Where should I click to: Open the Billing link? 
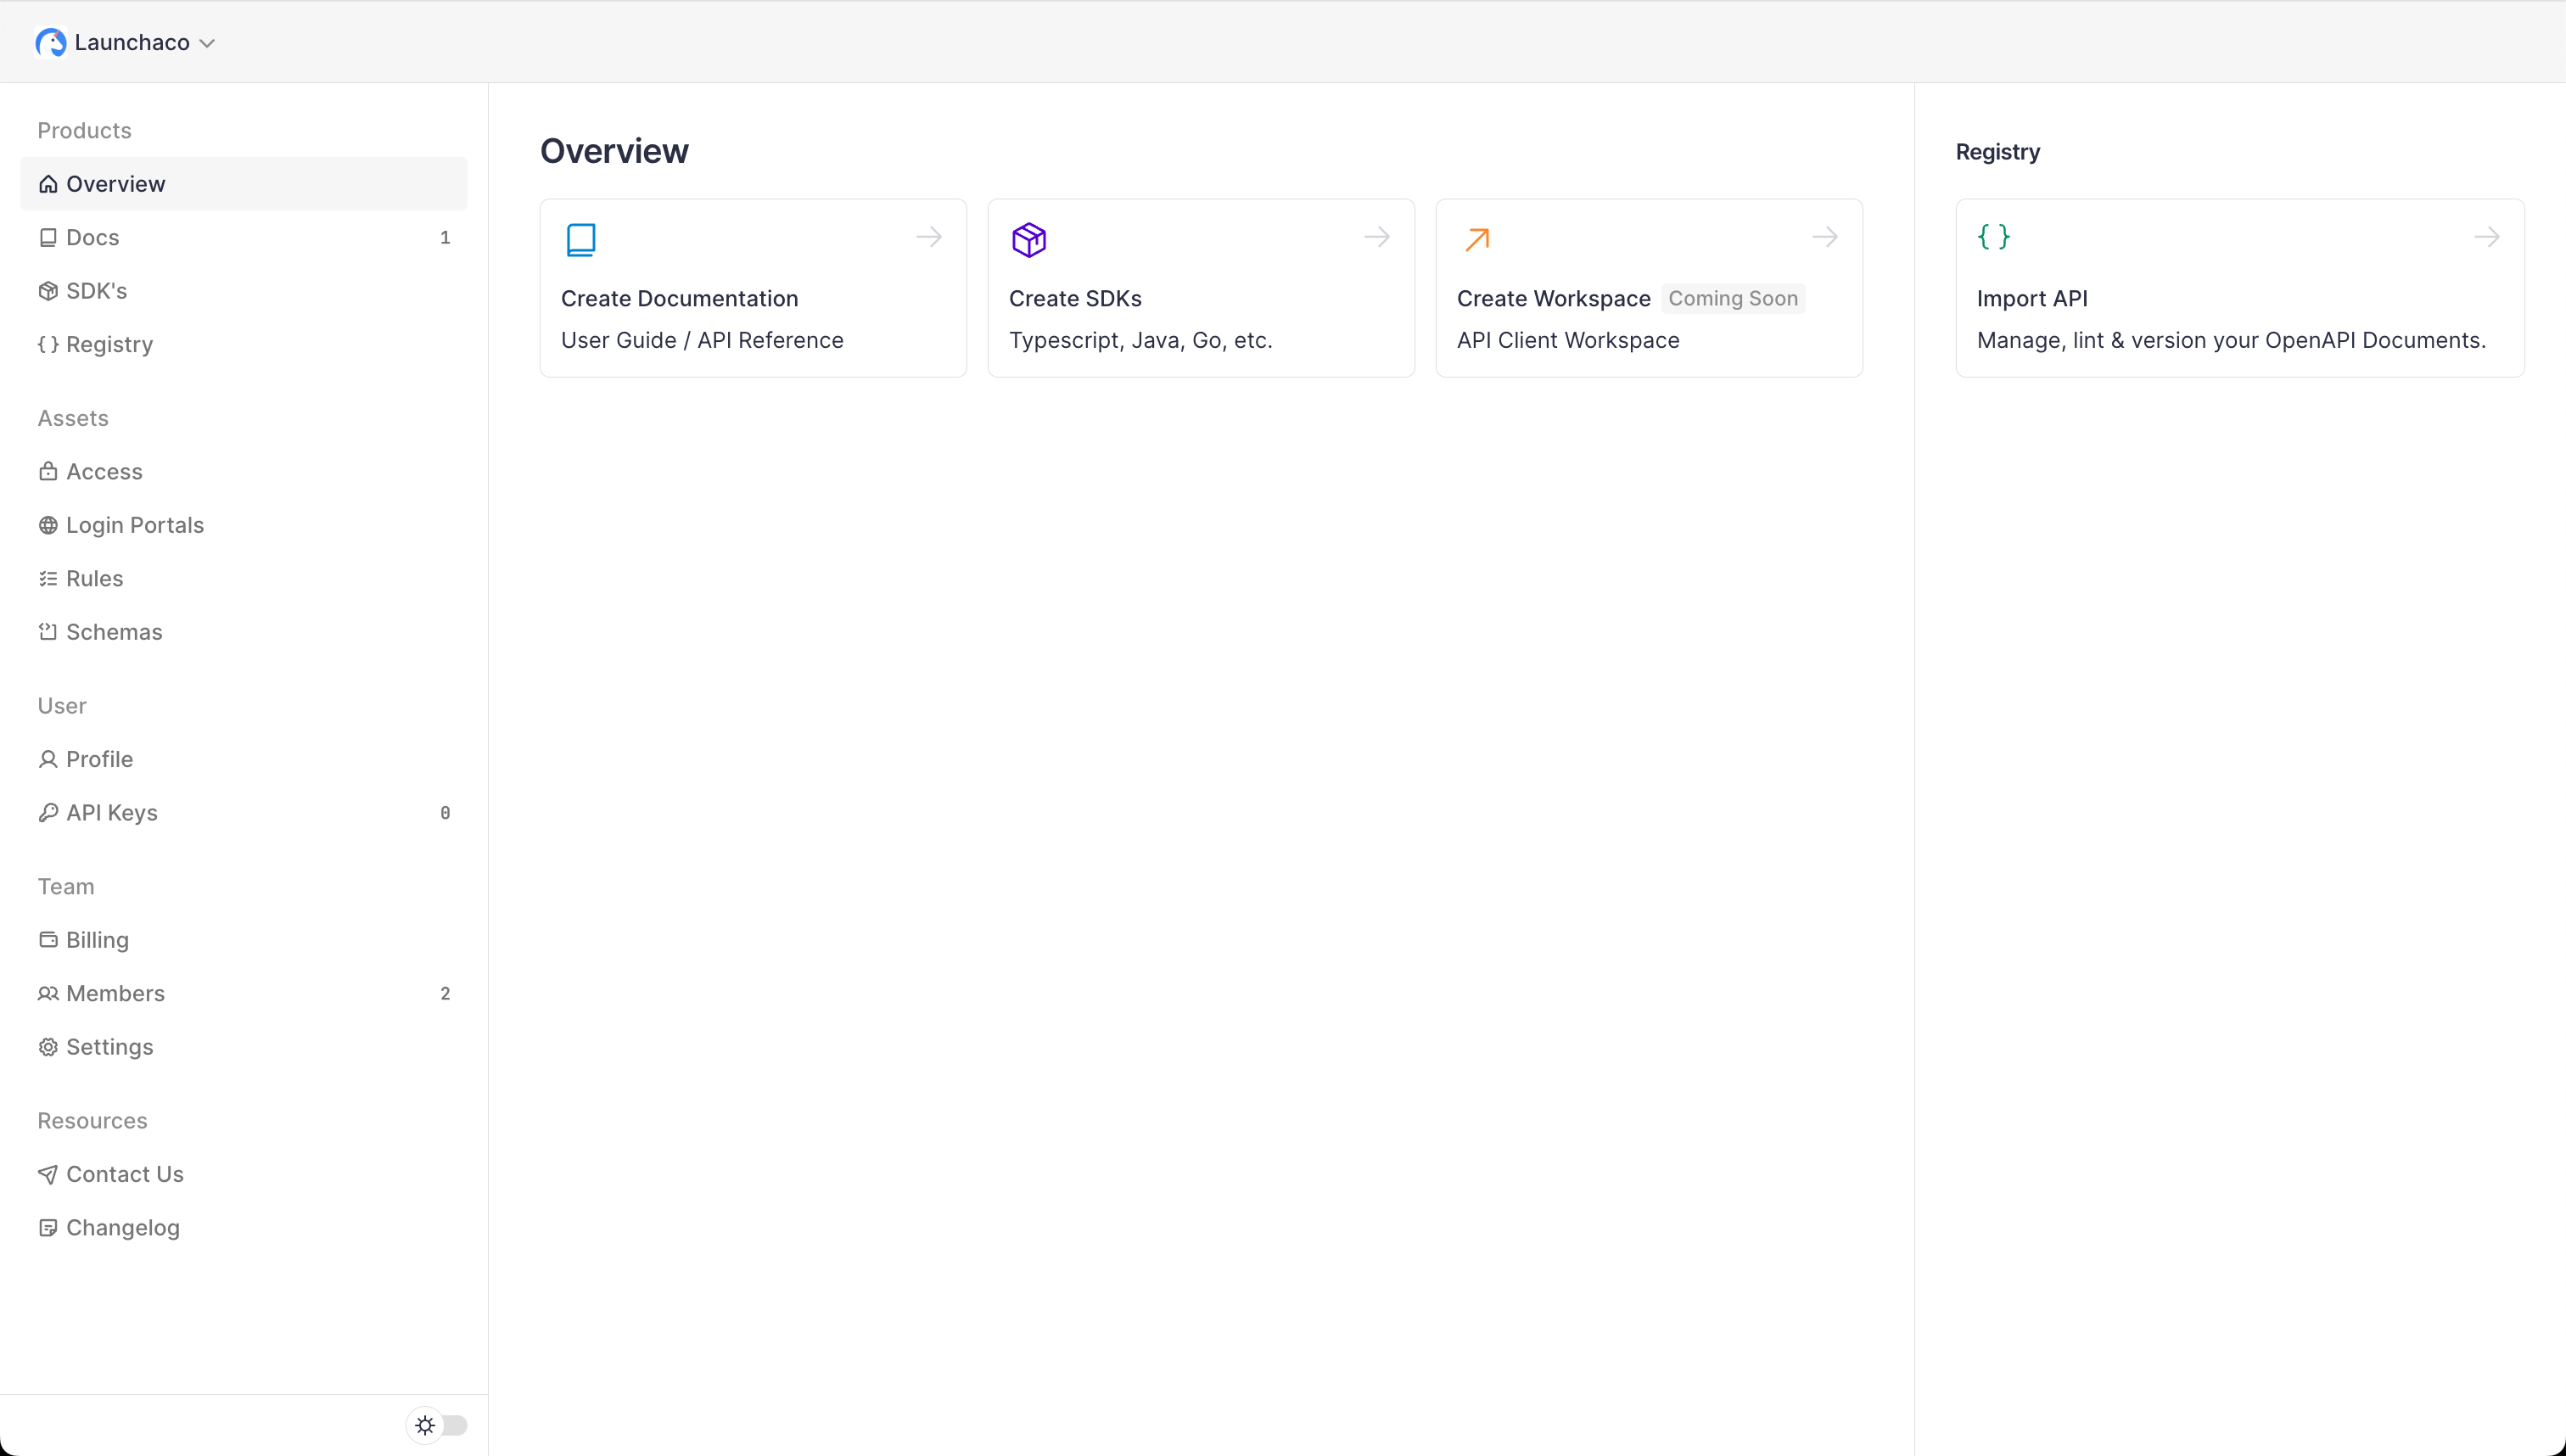pyautogui.click(x=244, y=940)
